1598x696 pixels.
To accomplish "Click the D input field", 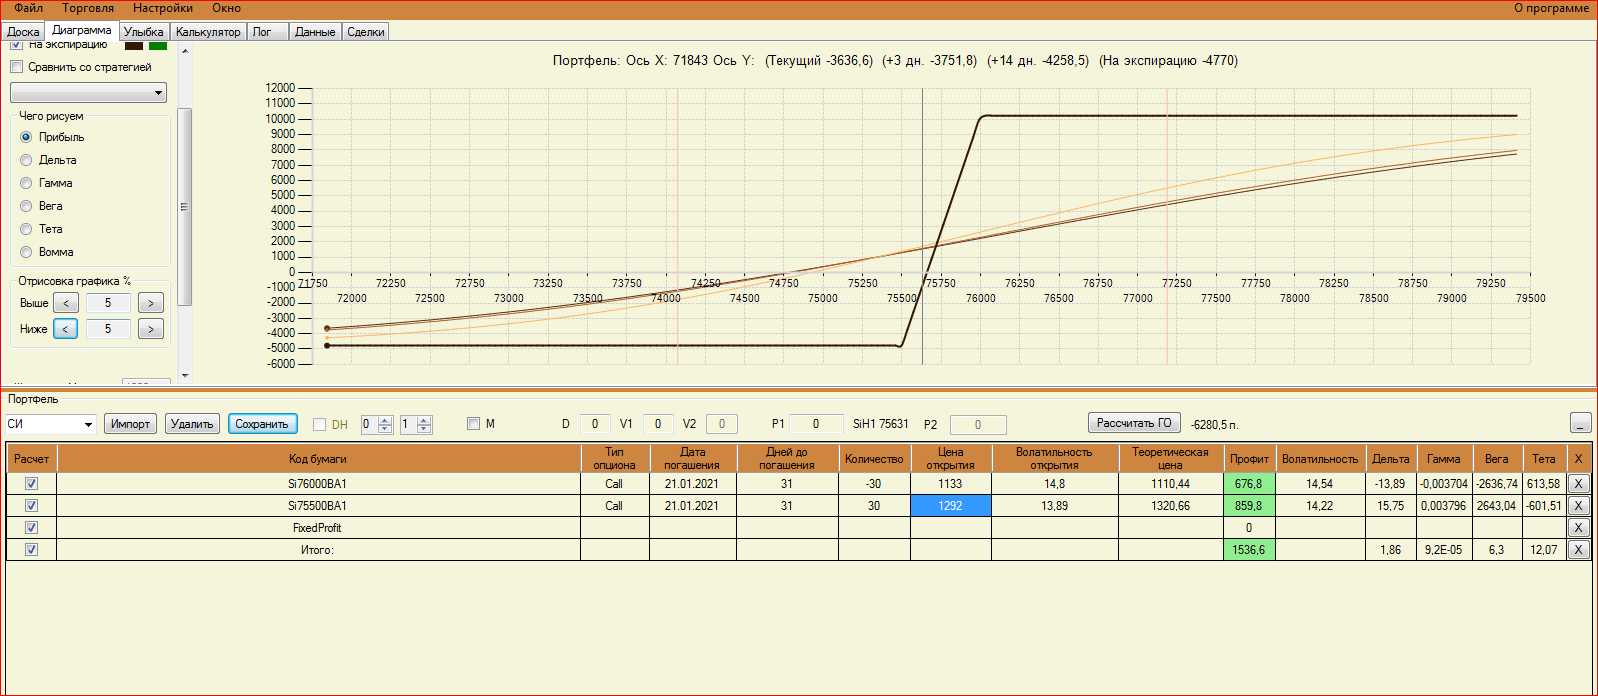I will [595, 424].
